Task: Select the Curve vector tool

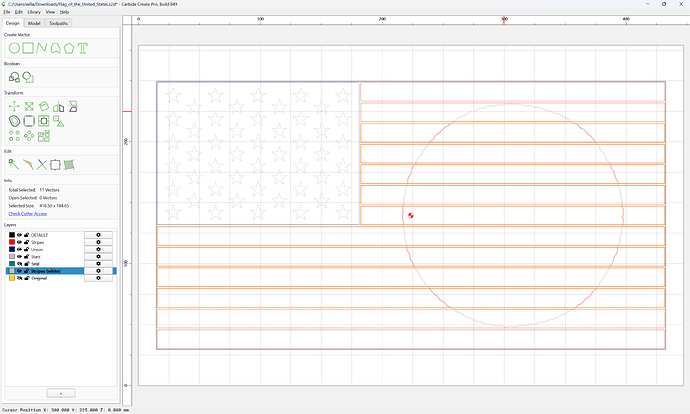Action: tap(55, 48)
